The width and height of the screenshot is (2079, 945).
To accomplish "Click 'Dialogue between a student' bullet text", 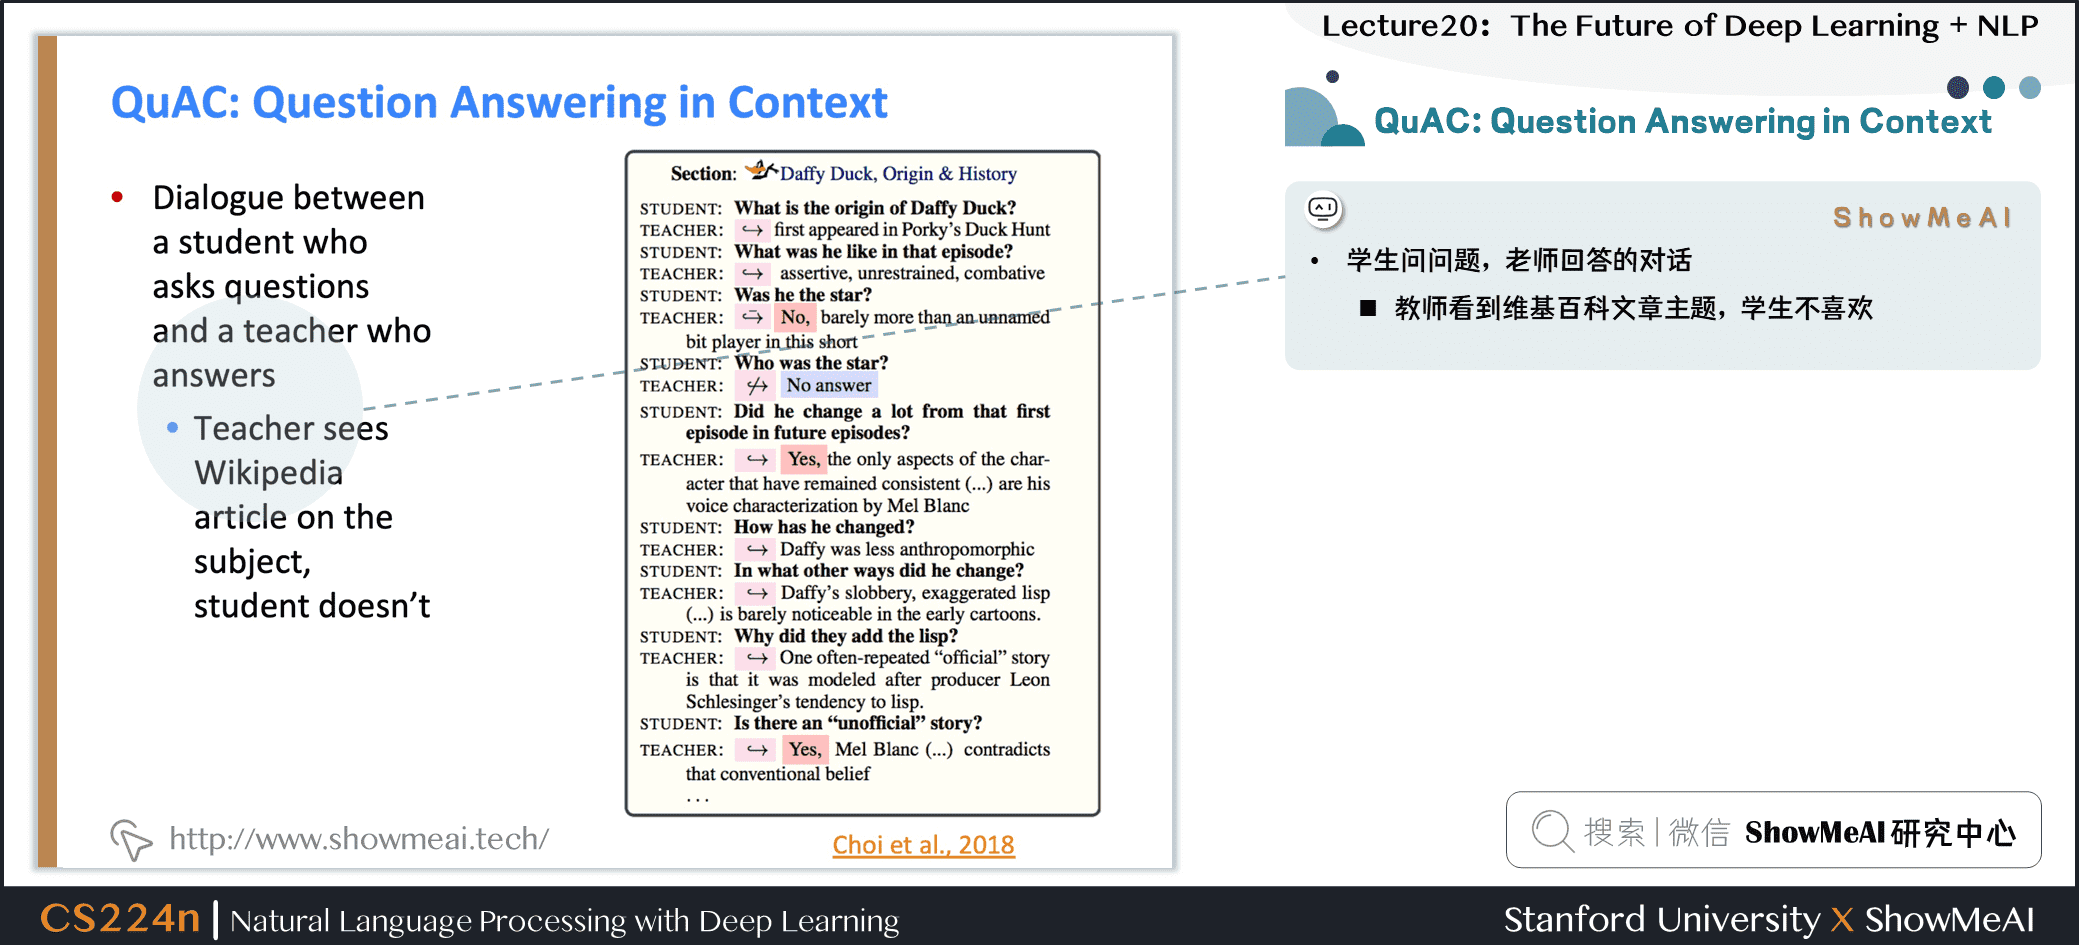I will (291, 287).
